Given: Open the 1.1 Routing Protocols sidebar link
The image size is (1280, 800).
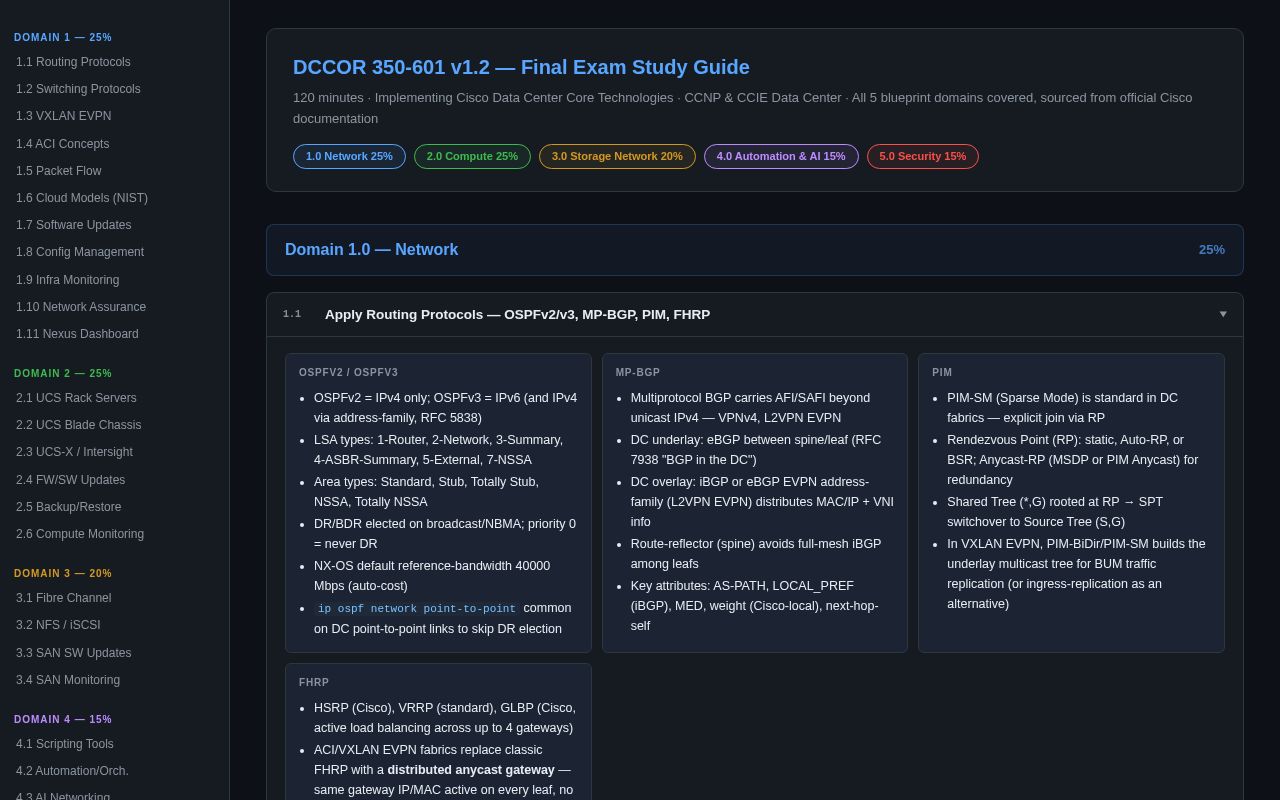Looking at the screenshot, I should (73, 62).
